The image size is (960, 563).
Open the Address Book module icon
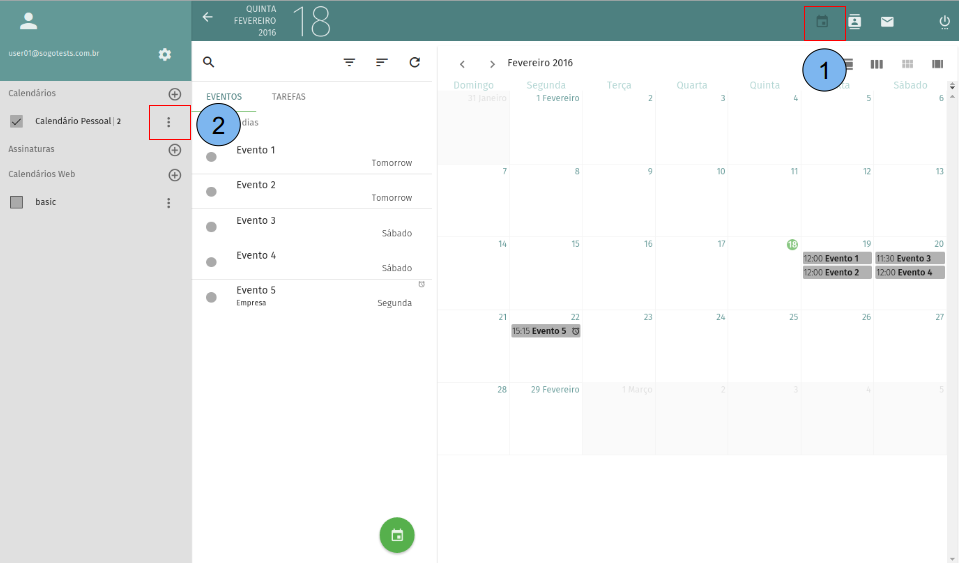tap(854, 21)
